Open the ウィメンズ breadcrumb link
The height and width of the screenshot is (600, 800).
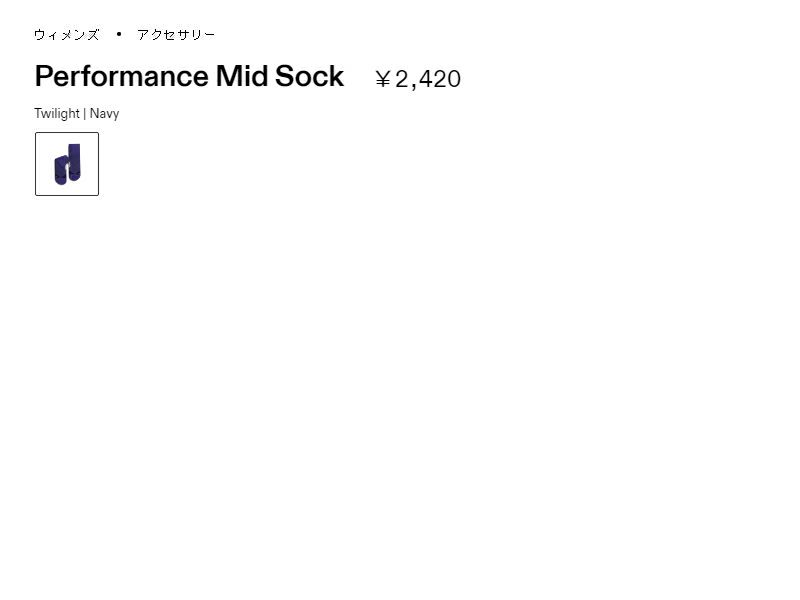coord(67,35)
